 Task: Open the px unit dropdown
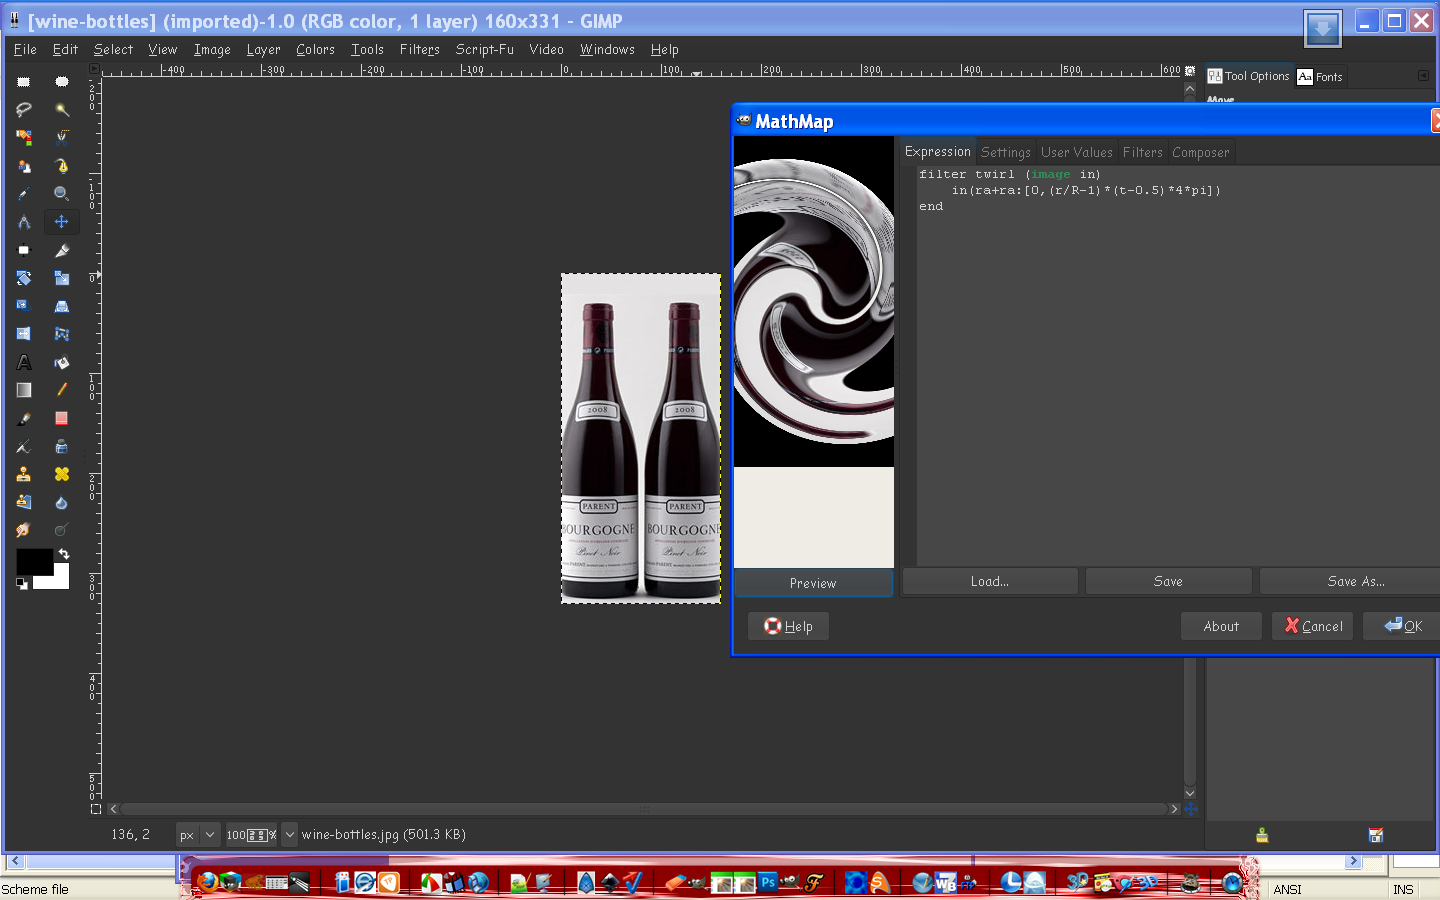(x=198, y=834)
